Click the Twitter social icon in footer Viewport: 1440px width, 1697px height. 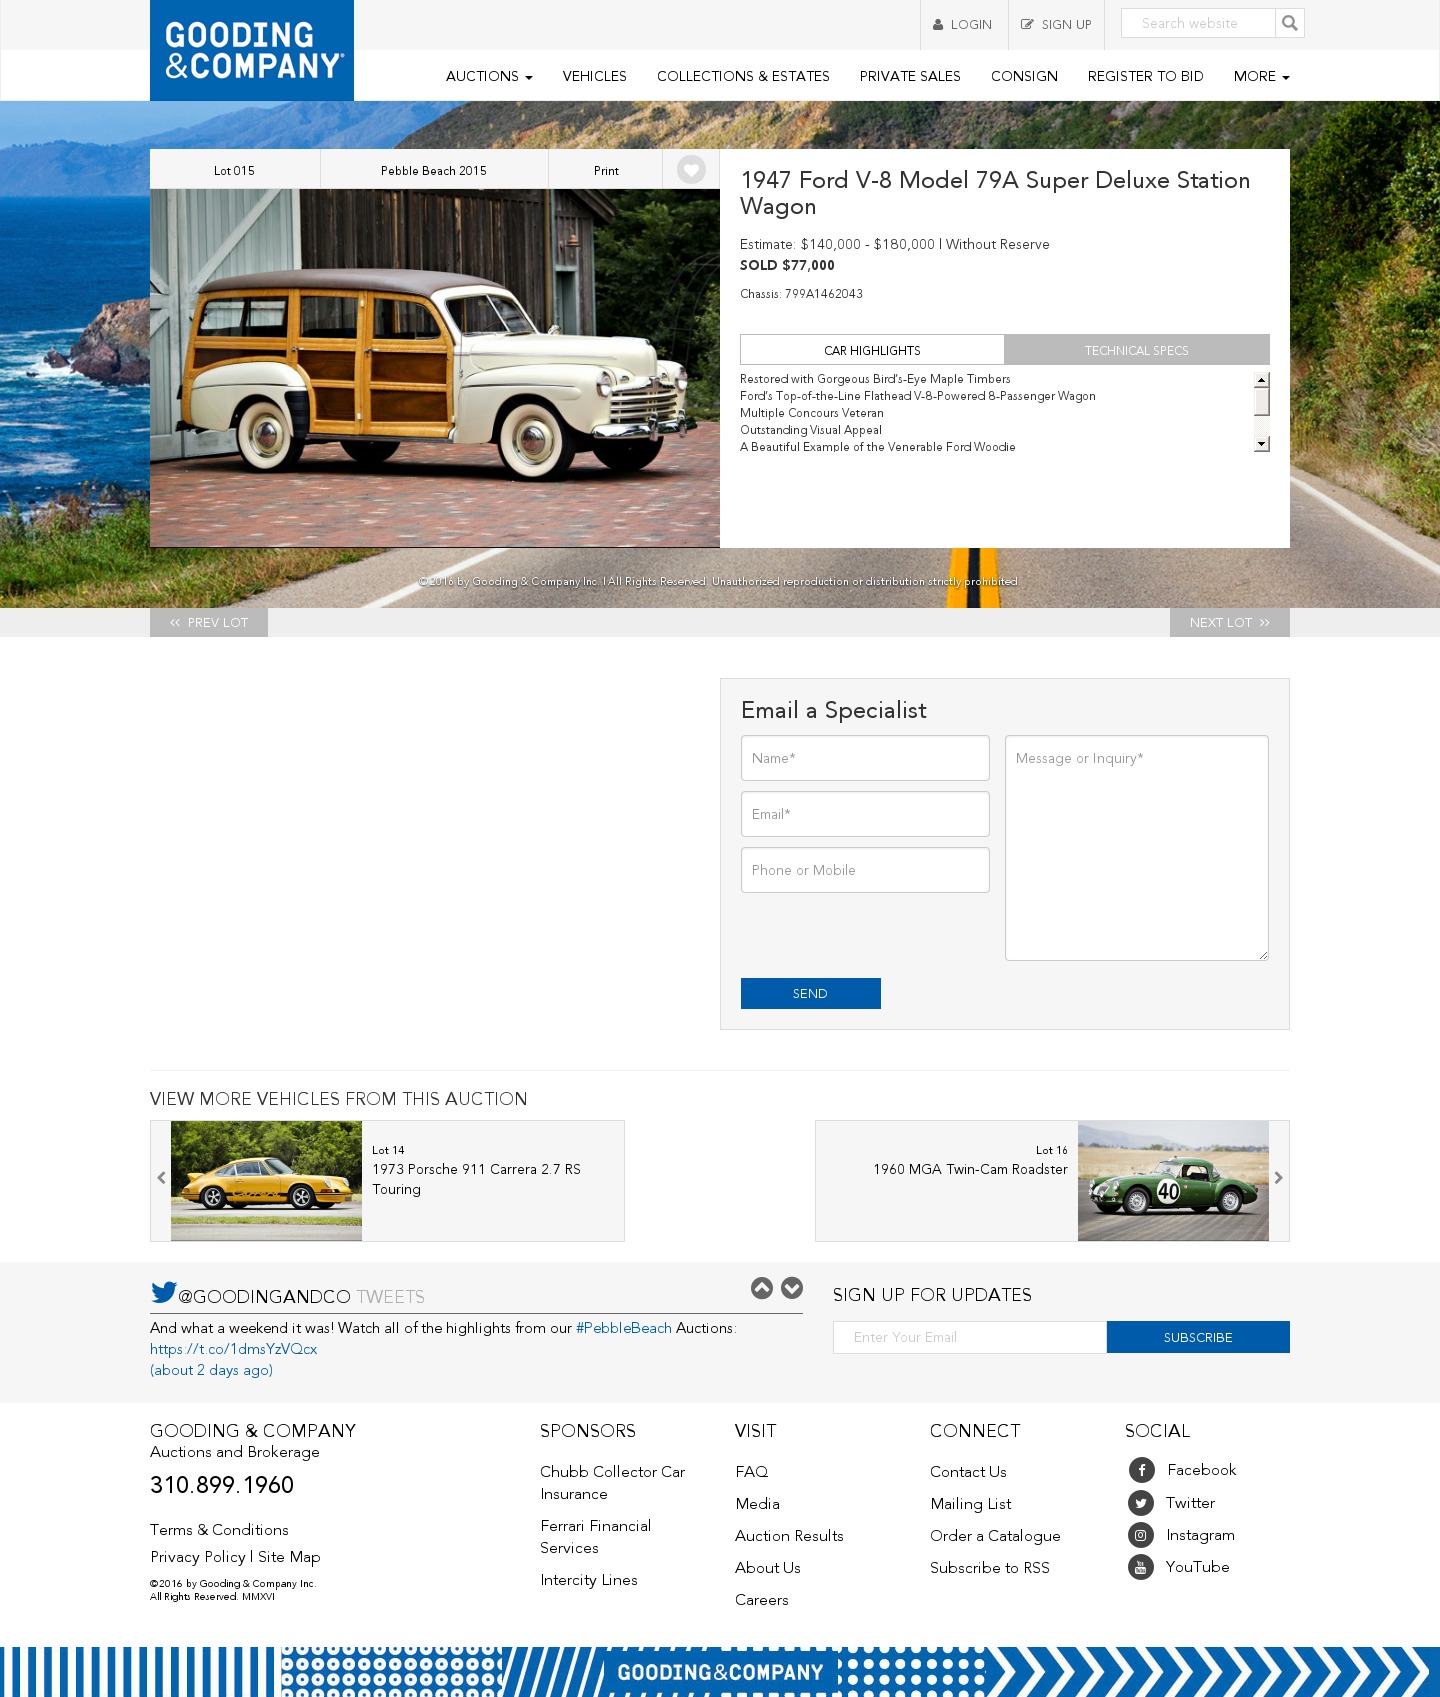click(1141, 1503)
